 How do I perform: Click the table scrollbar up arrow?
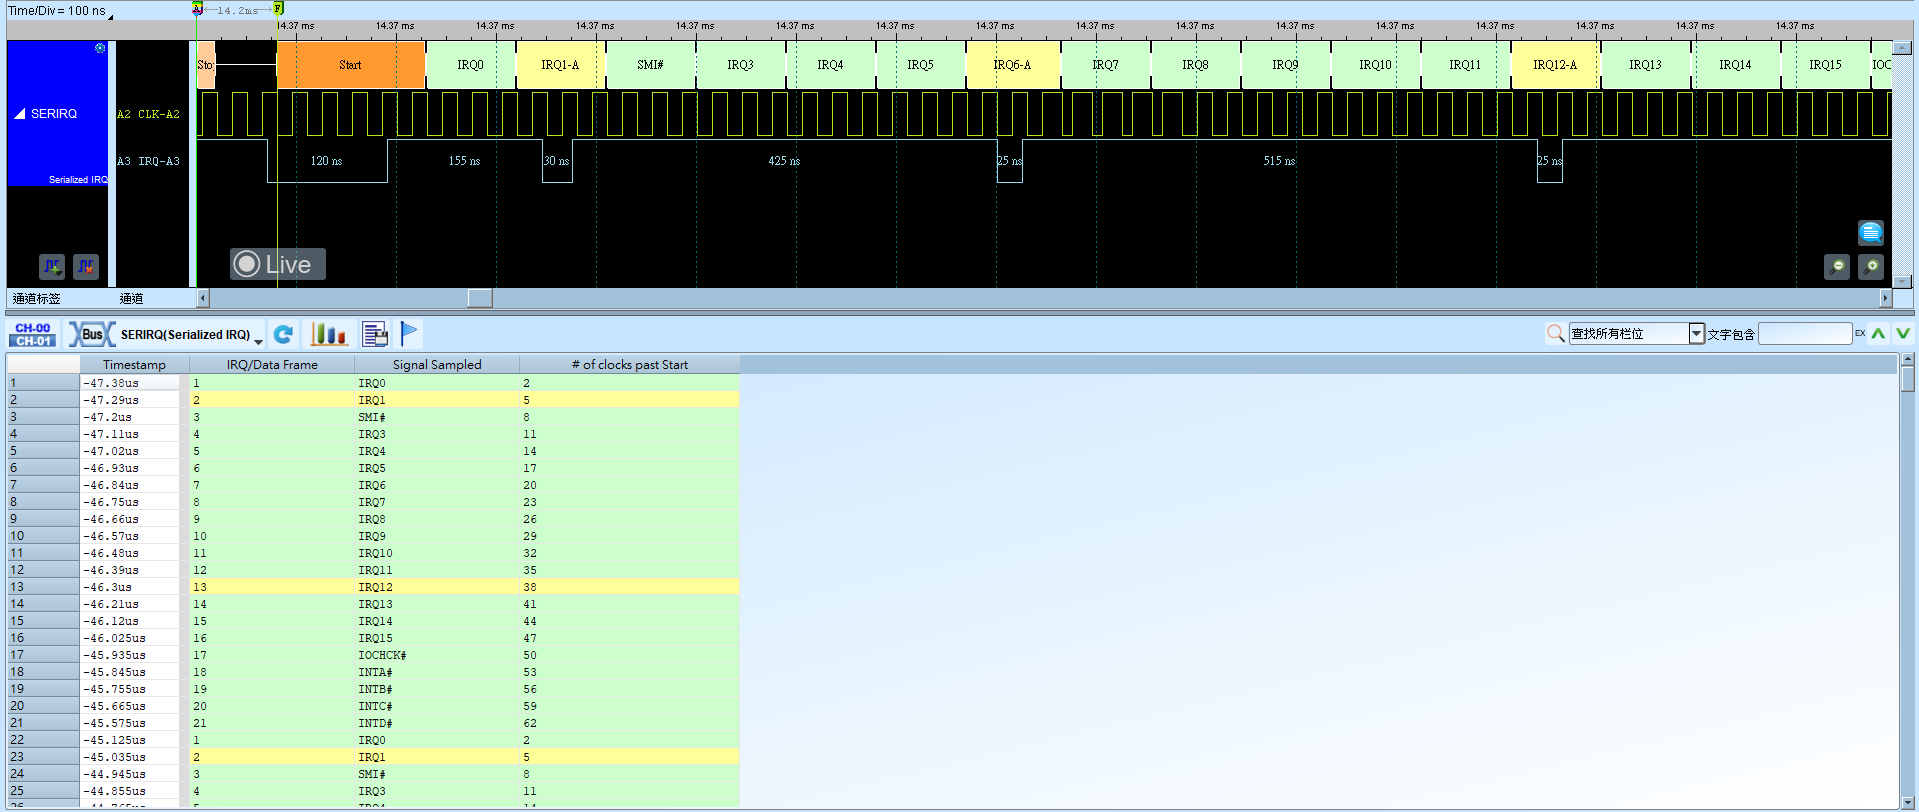[1908, 359]
